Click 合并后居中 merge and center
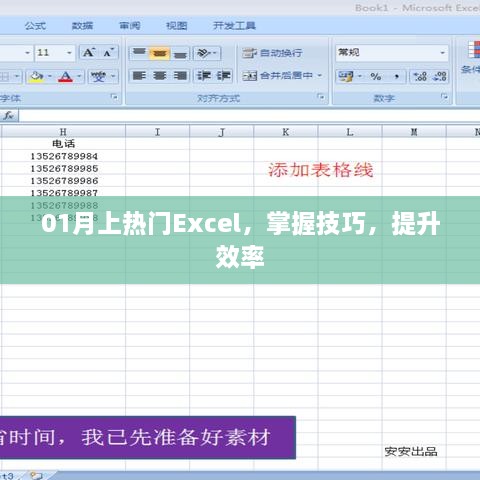The height and width of the screenshot is (480, 480). click(x=277, y=76)
